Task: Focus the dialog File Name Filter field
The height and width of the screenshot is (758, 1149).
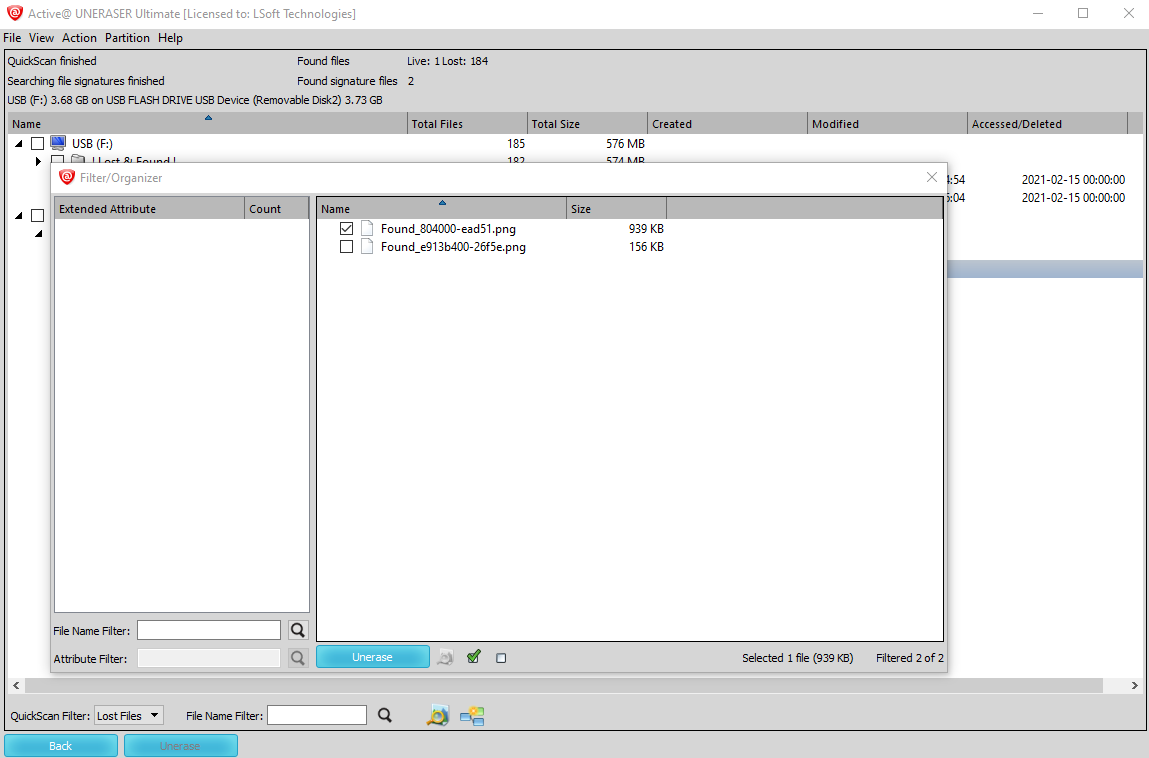Action: pos(209,630)
